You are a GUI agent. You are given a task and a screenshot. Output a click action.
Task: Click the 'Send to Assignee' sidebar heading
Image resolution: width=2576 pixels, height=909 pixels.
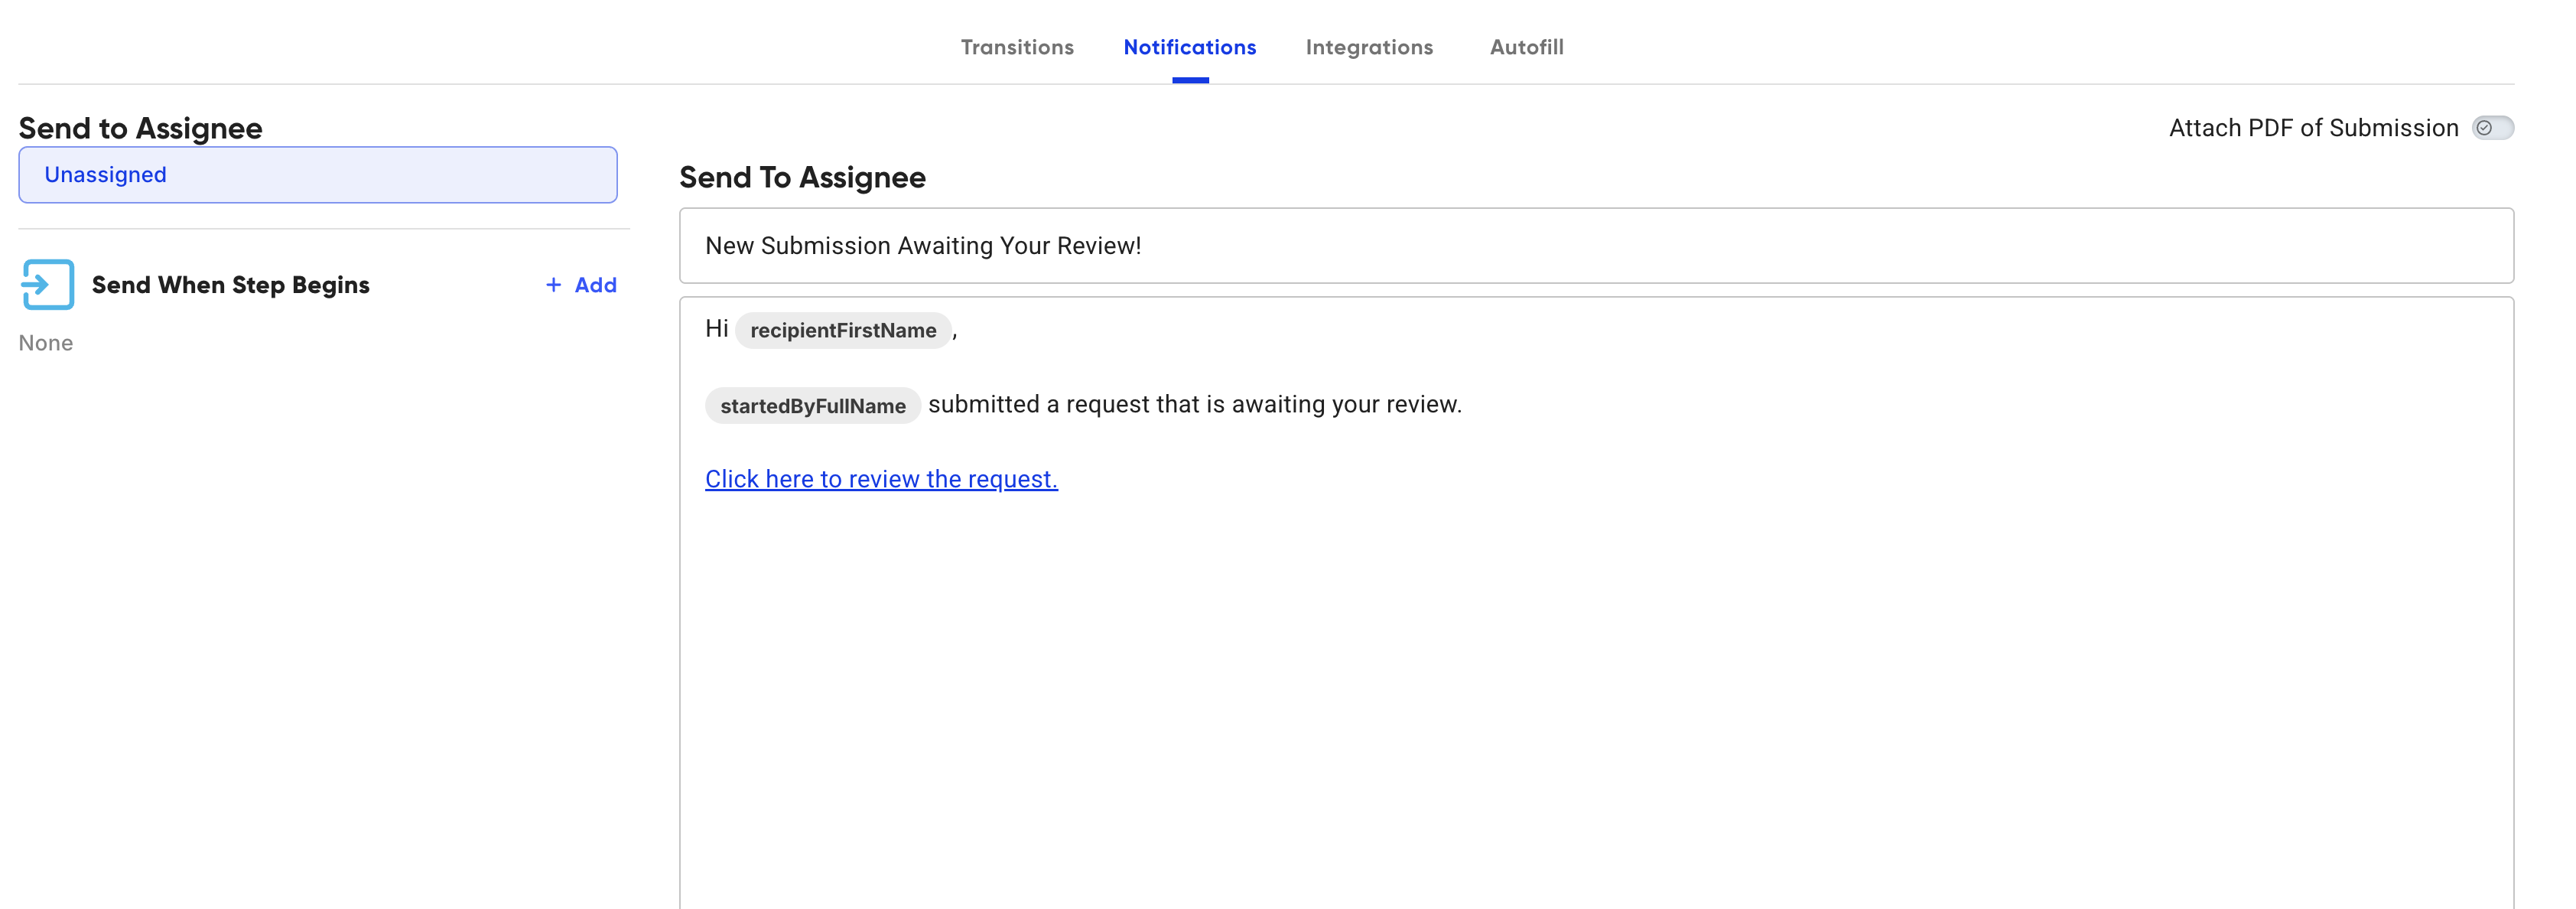[x=141, y=128]
